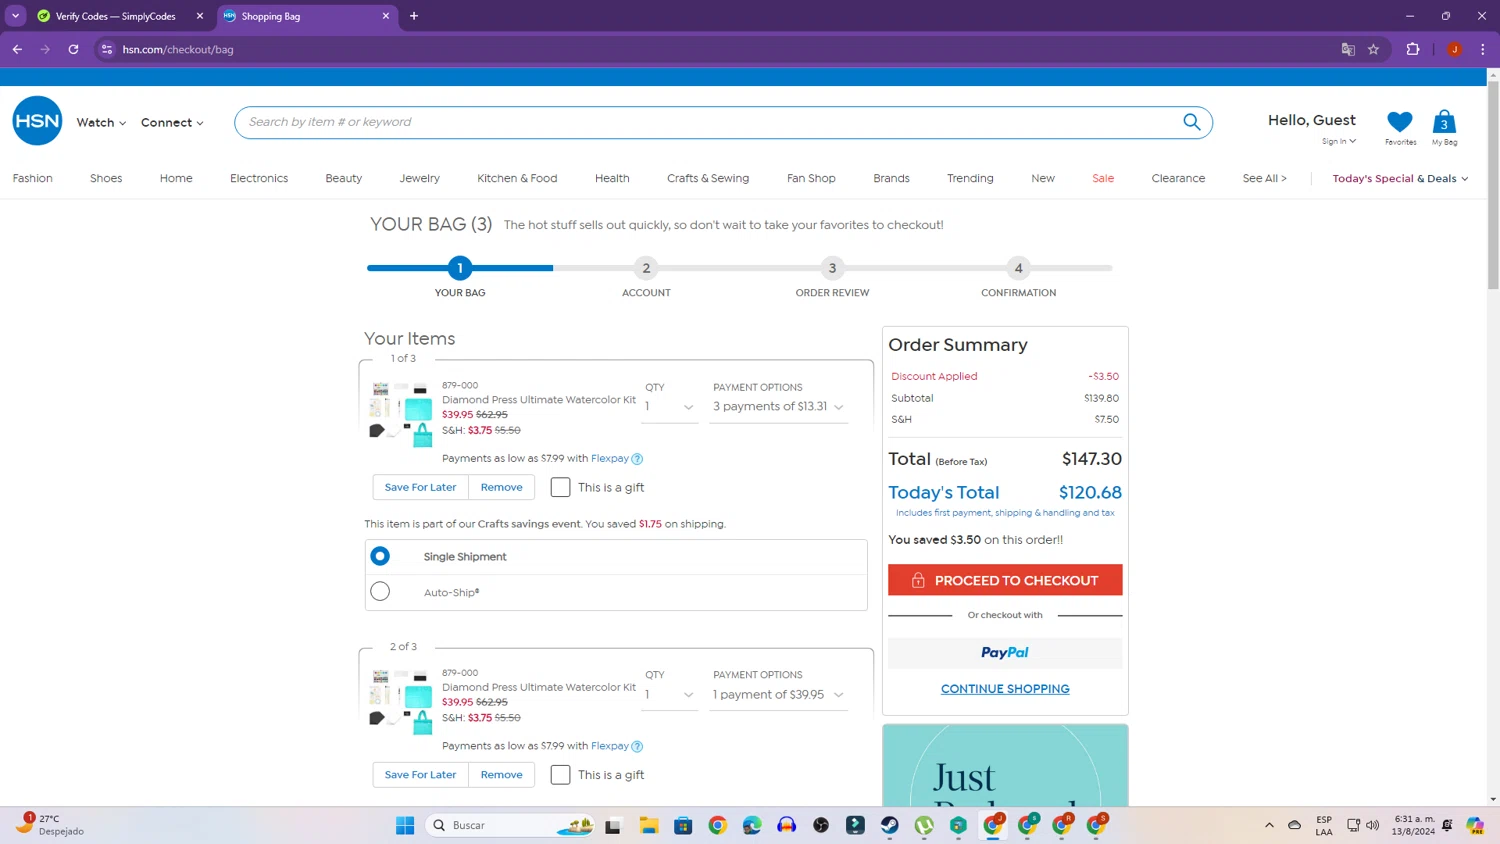
Task: Click the HSN logo
Action: pyautogui.click(x=37, y=121)
